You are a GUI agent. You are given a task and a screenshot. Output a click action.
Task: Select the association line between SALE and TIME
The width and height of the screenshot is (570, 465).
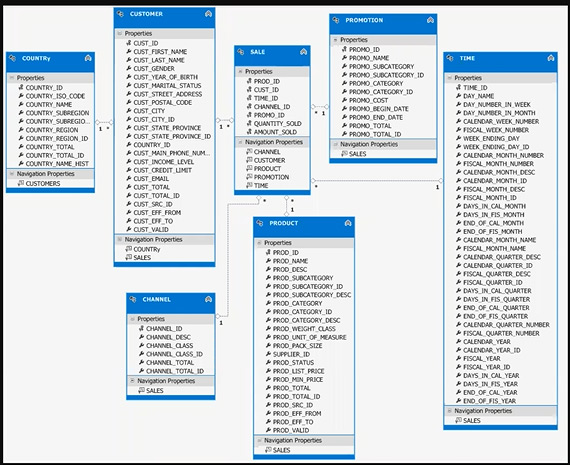coord(376,180)
